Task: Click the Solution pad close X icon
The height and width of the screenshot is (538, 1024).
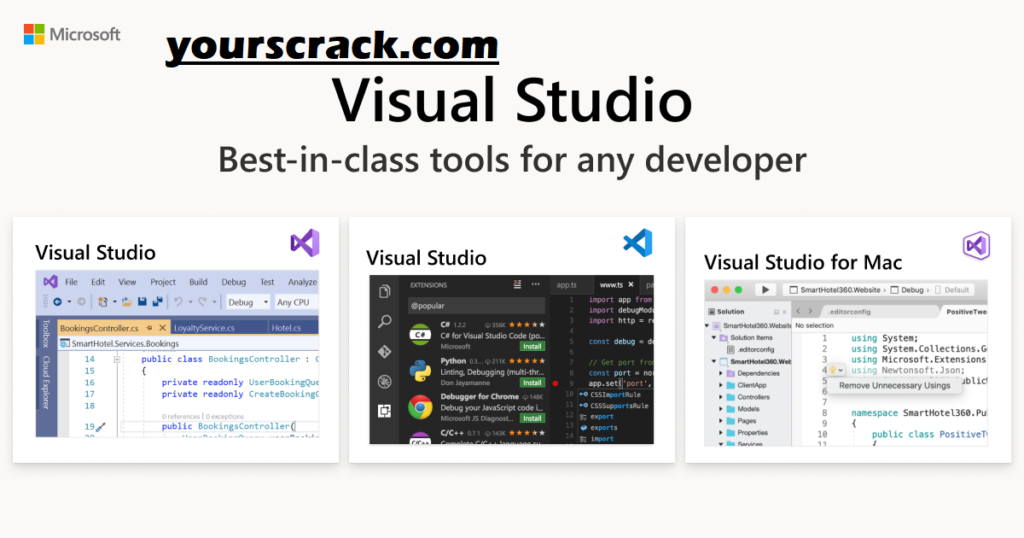Action: [784, 312]
